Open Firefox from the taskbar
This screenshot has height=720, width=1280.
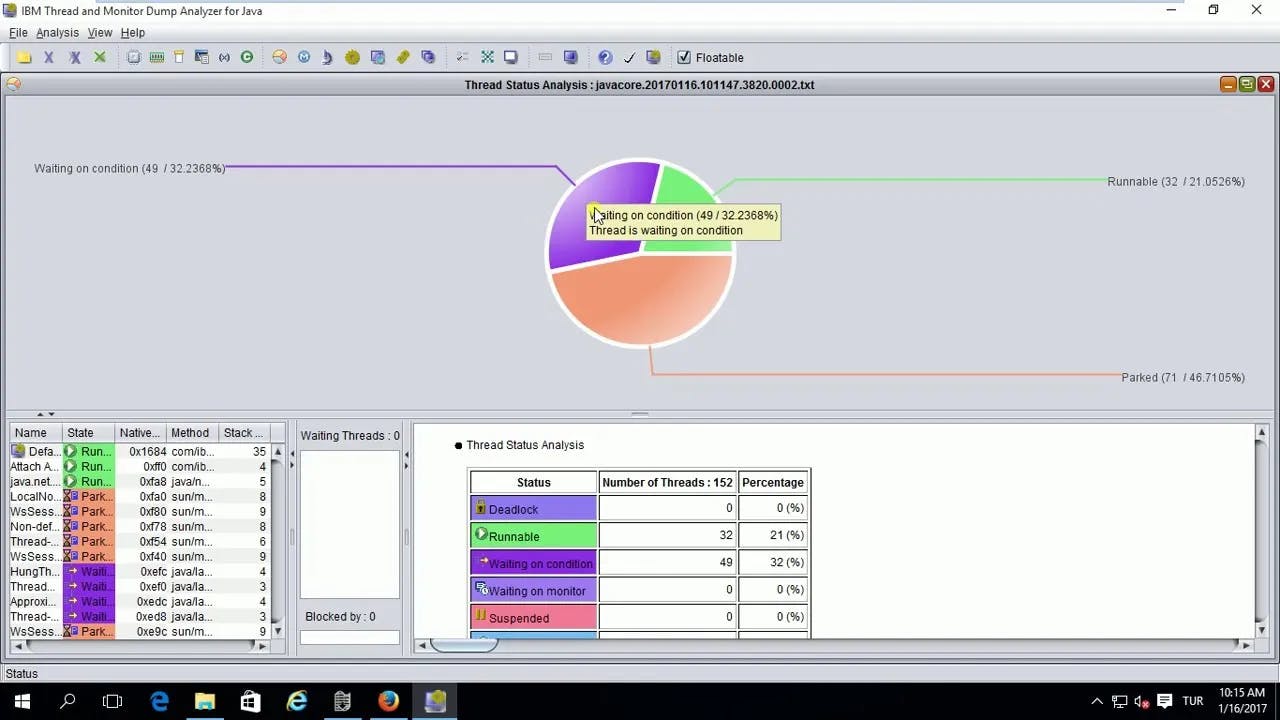tap(388, 701)
